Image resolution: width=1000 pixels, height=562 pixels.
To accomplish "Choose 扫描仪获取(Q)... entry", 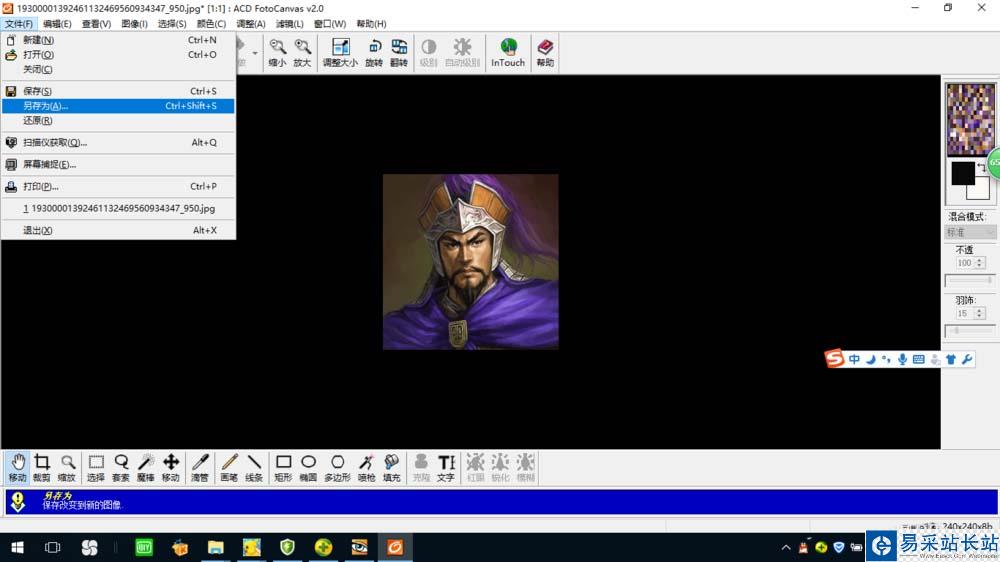I will tap(119, 142).
